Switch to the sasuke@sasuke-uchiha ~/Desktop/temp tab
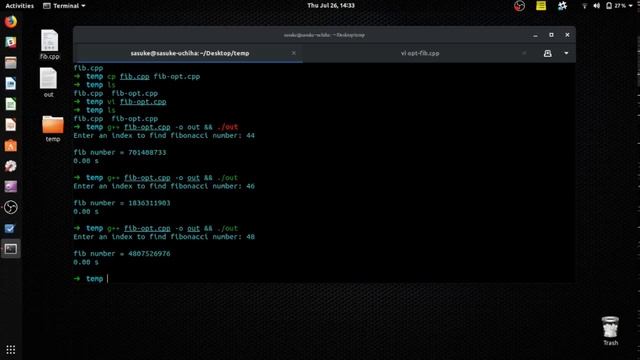The image size is (640, 360). (x=190, y=53)
